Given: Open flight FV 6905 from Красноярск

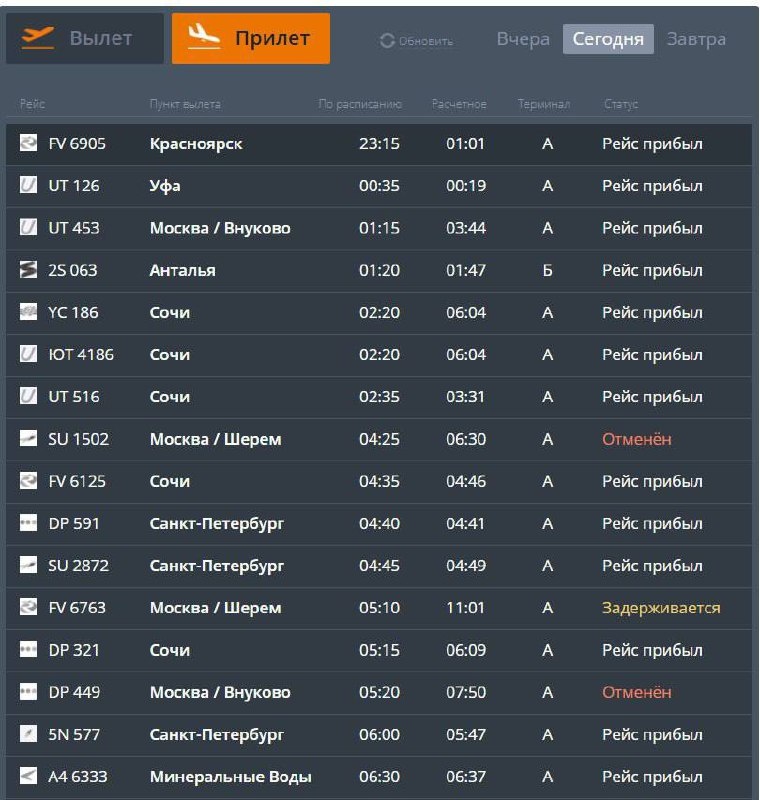Looking at the screenshot, I should point(379,144).
